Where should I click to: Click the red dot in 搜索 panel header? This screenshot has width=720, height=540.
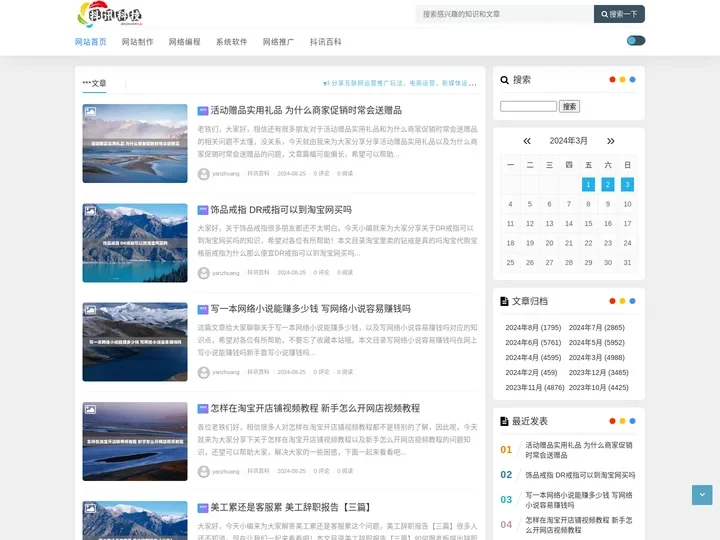612,79
